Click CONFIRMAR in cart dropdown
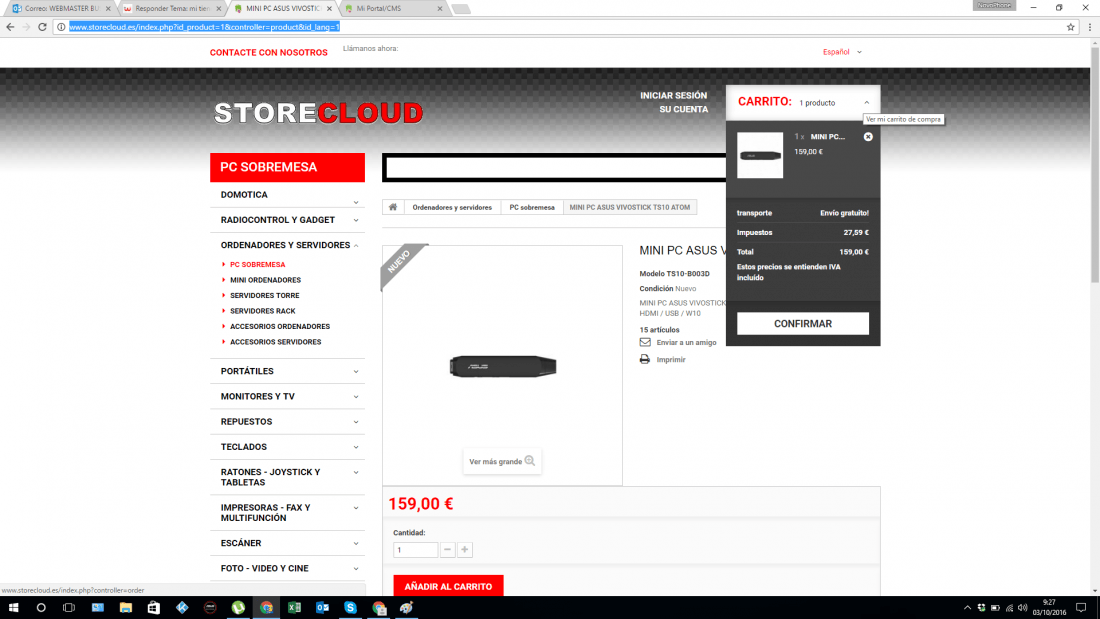1100x619 pixels. 803,324
